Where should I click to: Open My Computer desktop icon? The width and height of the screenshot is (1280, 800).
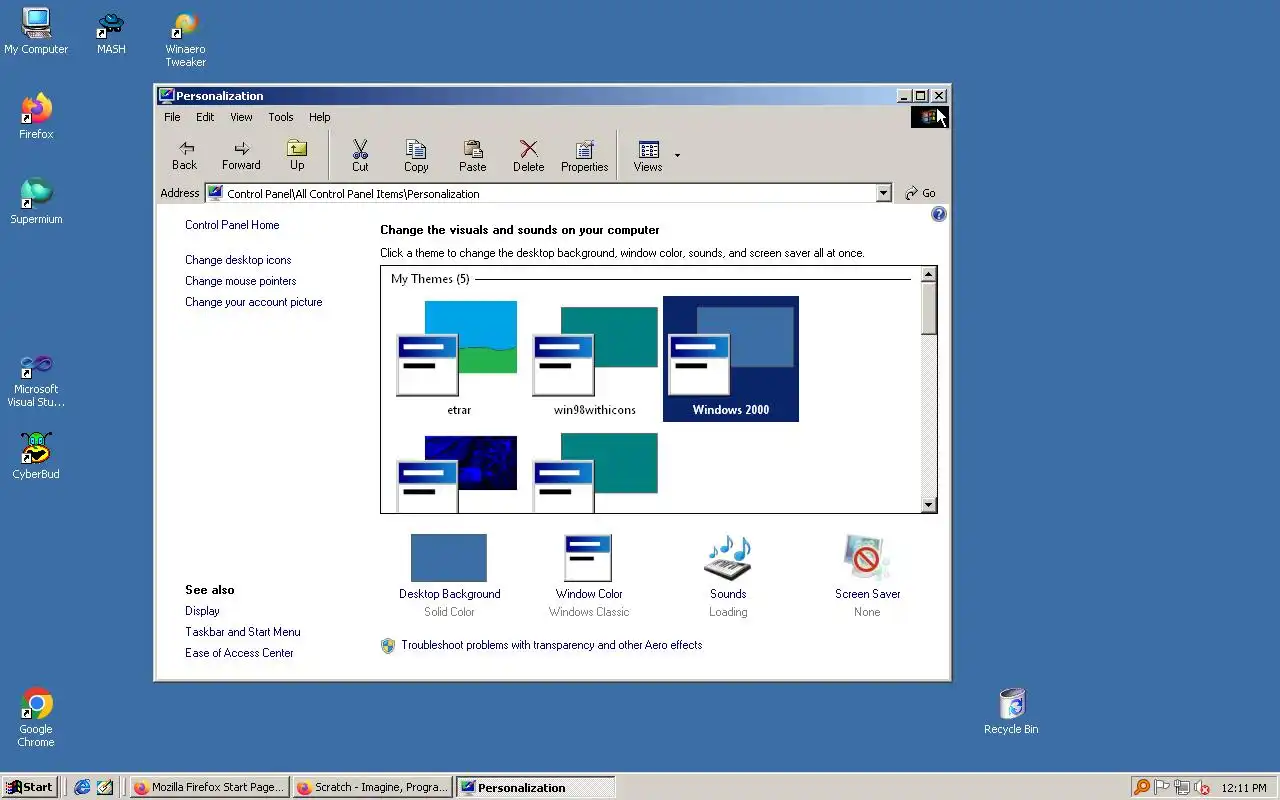click(36, 31)
